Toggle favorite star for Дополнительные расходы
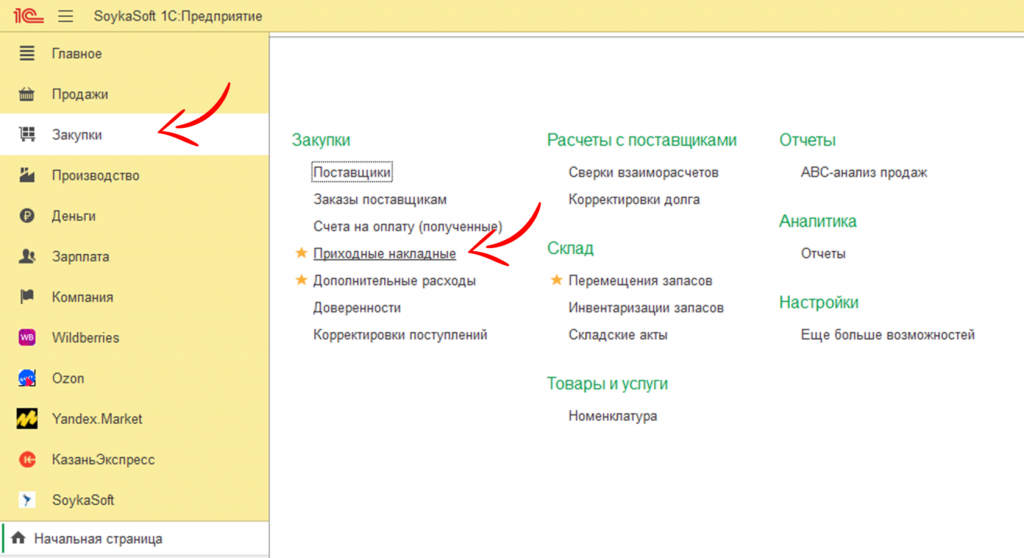The height and width of the screenshot is (558, 1024). (x=301, y=281)
